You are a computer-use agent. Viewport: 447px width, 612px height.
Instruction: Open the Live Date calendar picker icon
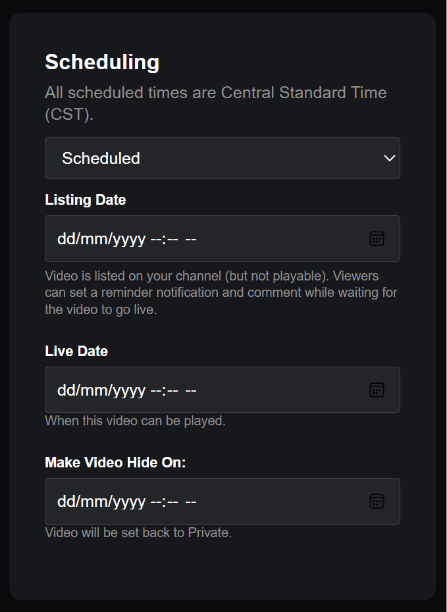[x=377, y=390]
